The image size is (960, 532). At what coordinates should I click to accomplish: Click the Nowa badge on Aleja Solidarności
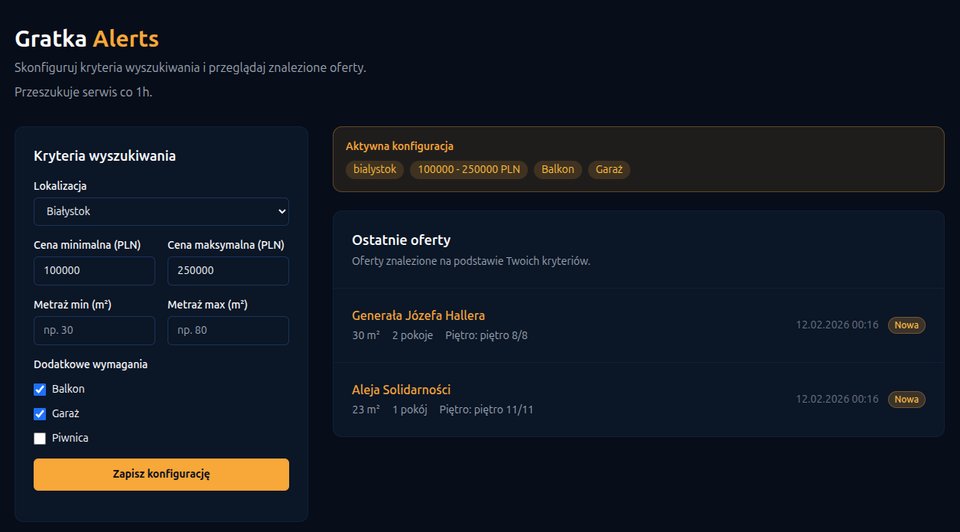click(906, 399)
